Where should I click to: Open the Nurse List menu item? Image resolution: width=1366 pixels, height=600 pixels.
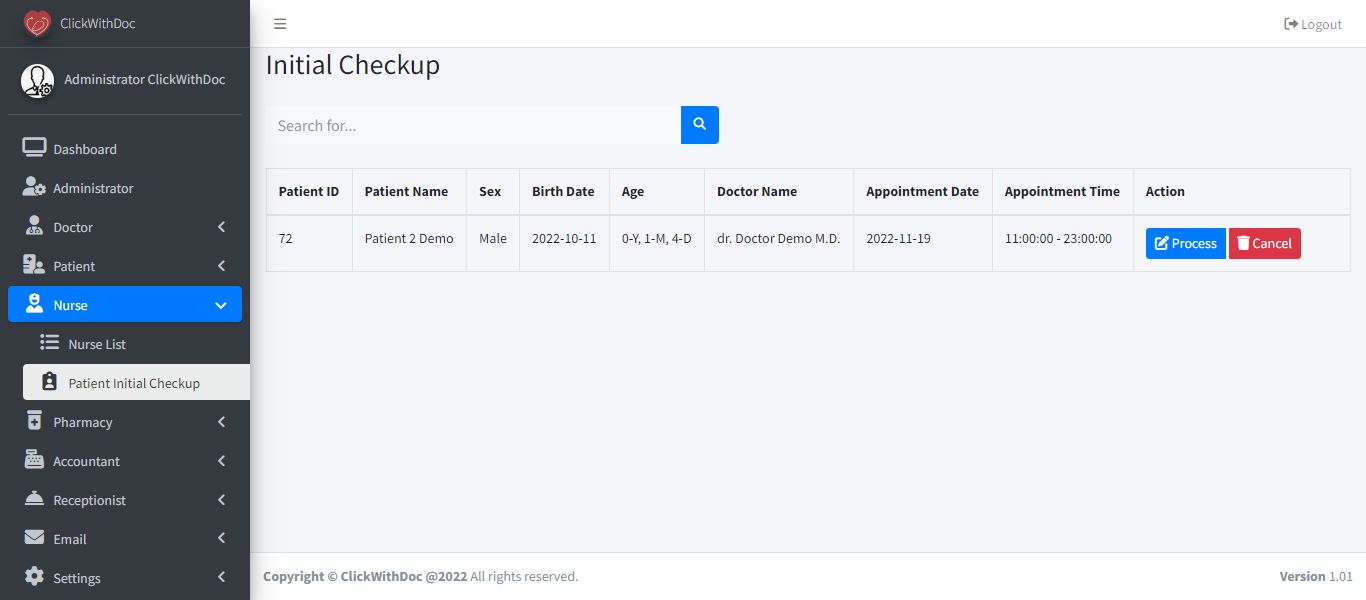[97, 344]
